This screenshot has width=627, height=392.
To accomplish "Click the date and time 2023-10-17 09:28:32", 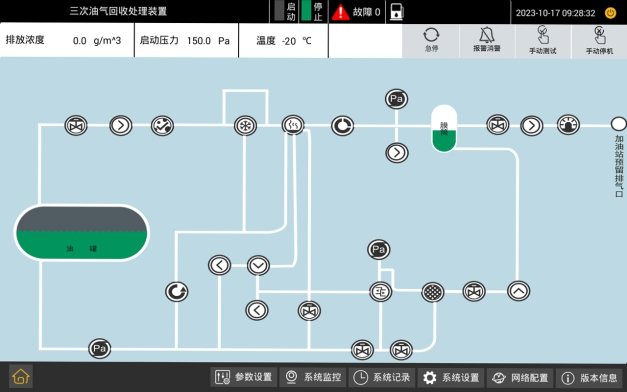I will [x=555, y=13].
